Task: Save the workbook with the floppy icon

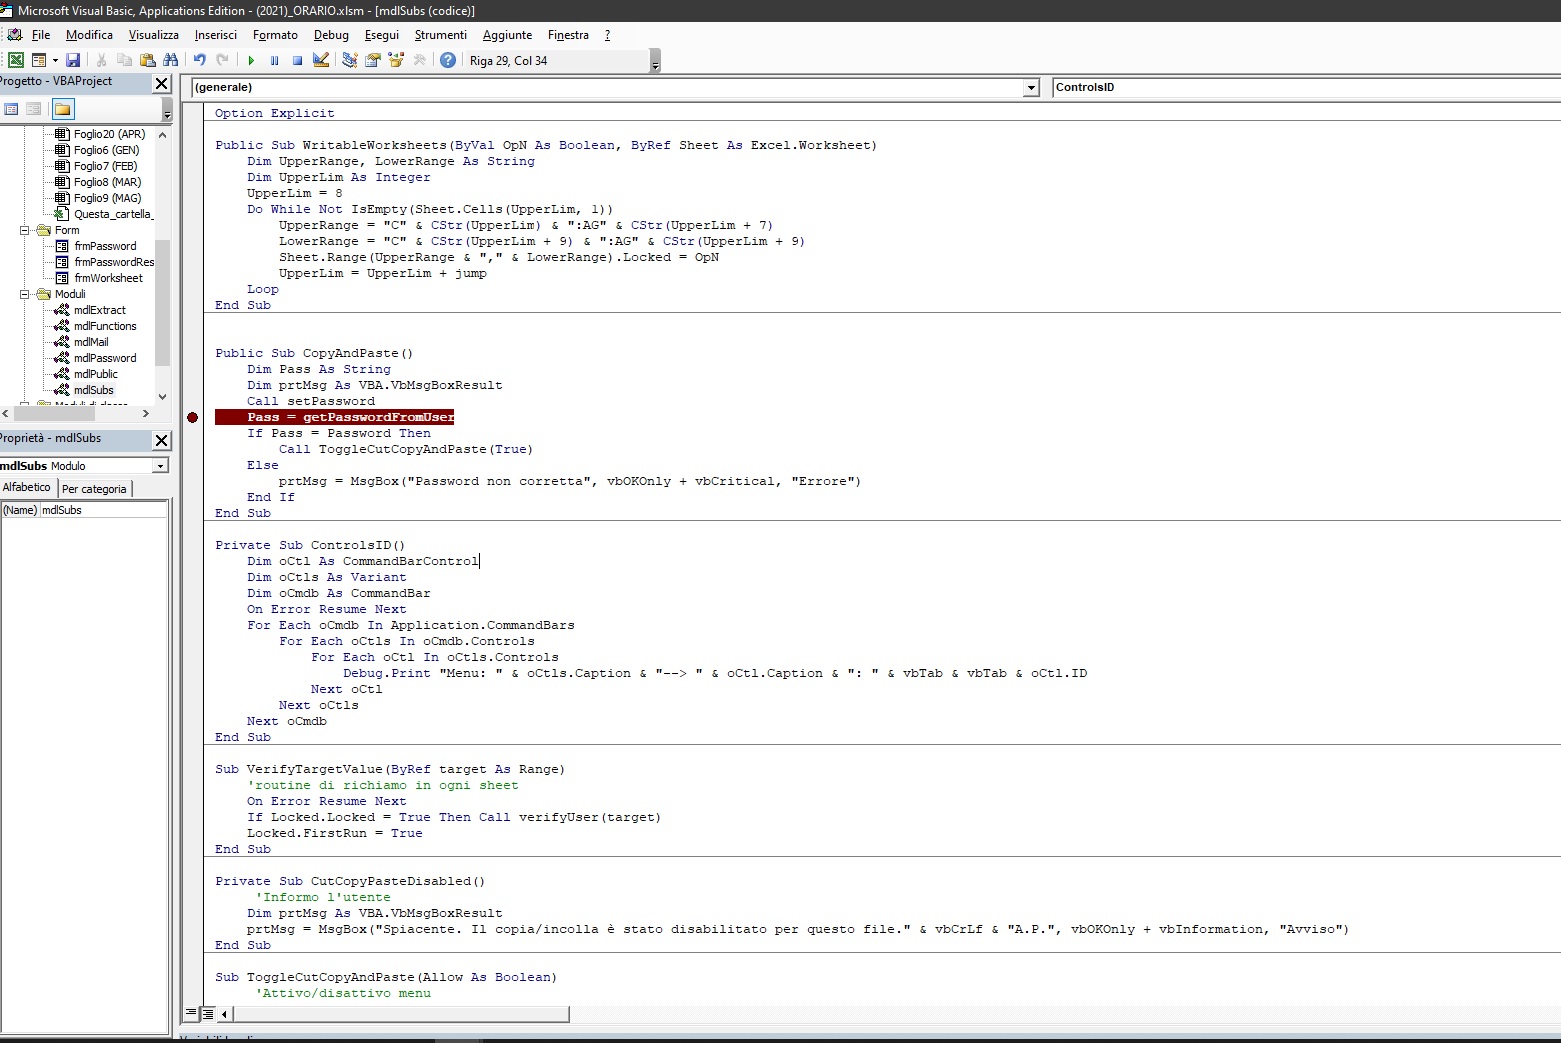Action: [x=73, y=60]
